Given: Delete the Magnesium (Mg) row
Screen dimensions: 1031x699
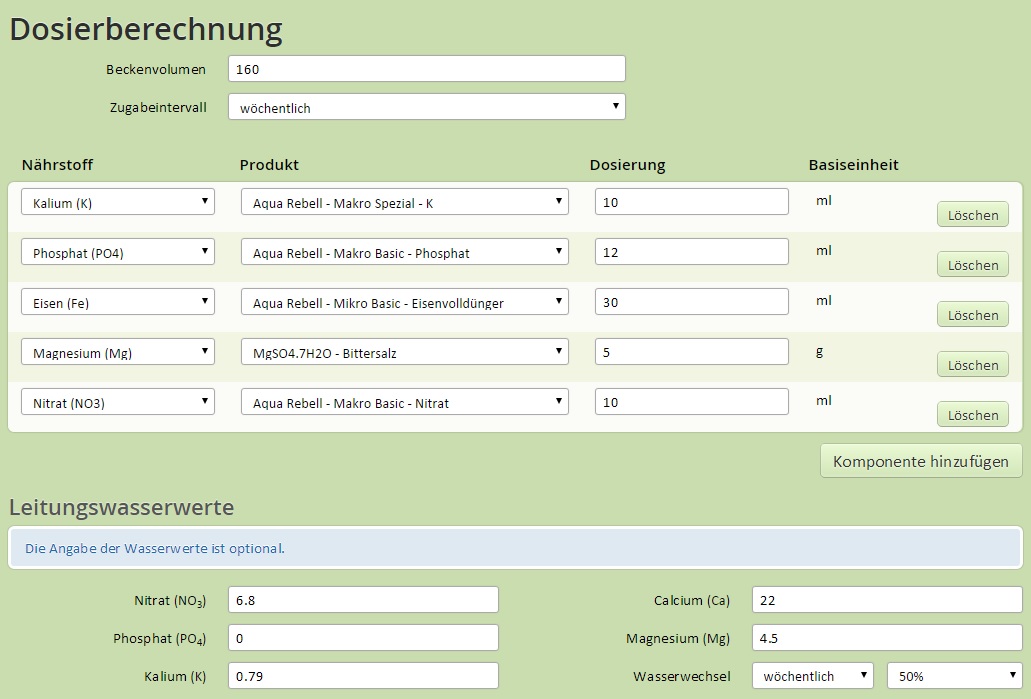Looking at the screenshot, I should coord(972,365).
